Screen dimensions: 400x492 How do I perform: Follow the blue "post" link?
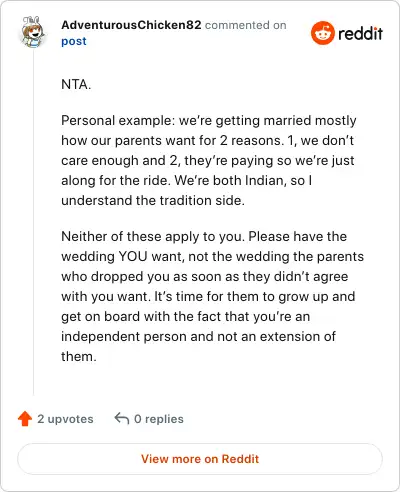[x=74, y=41]
